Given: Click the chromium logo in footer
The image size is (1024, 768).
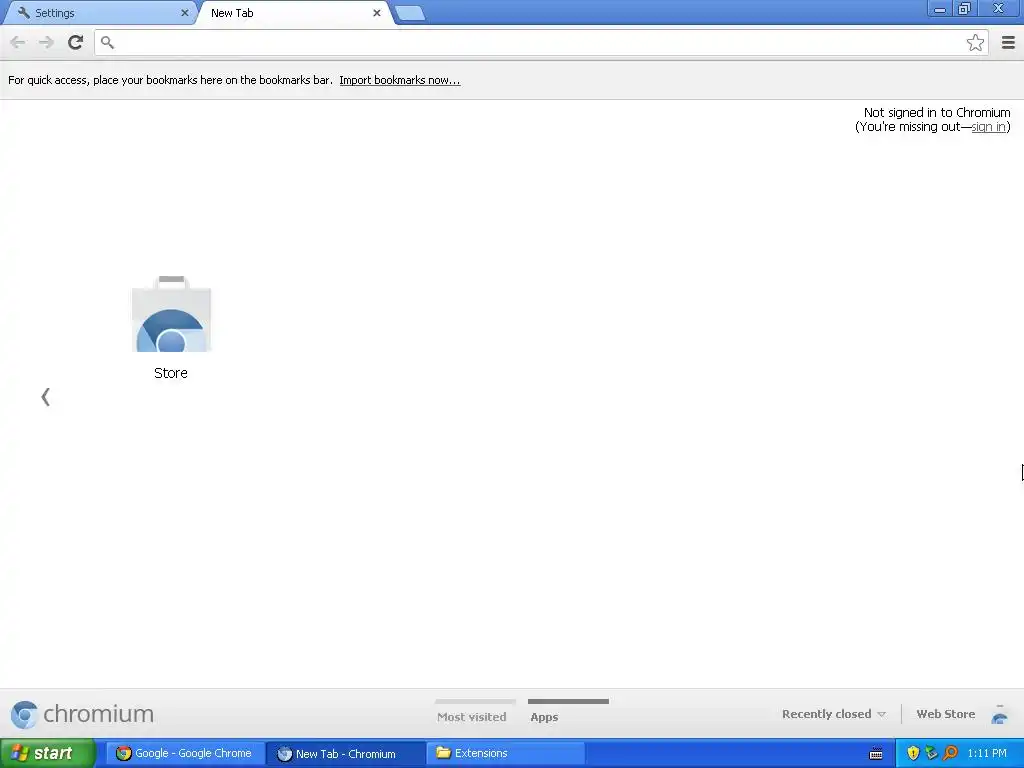Looking at the screenshot, I should [x=82, y=714].
